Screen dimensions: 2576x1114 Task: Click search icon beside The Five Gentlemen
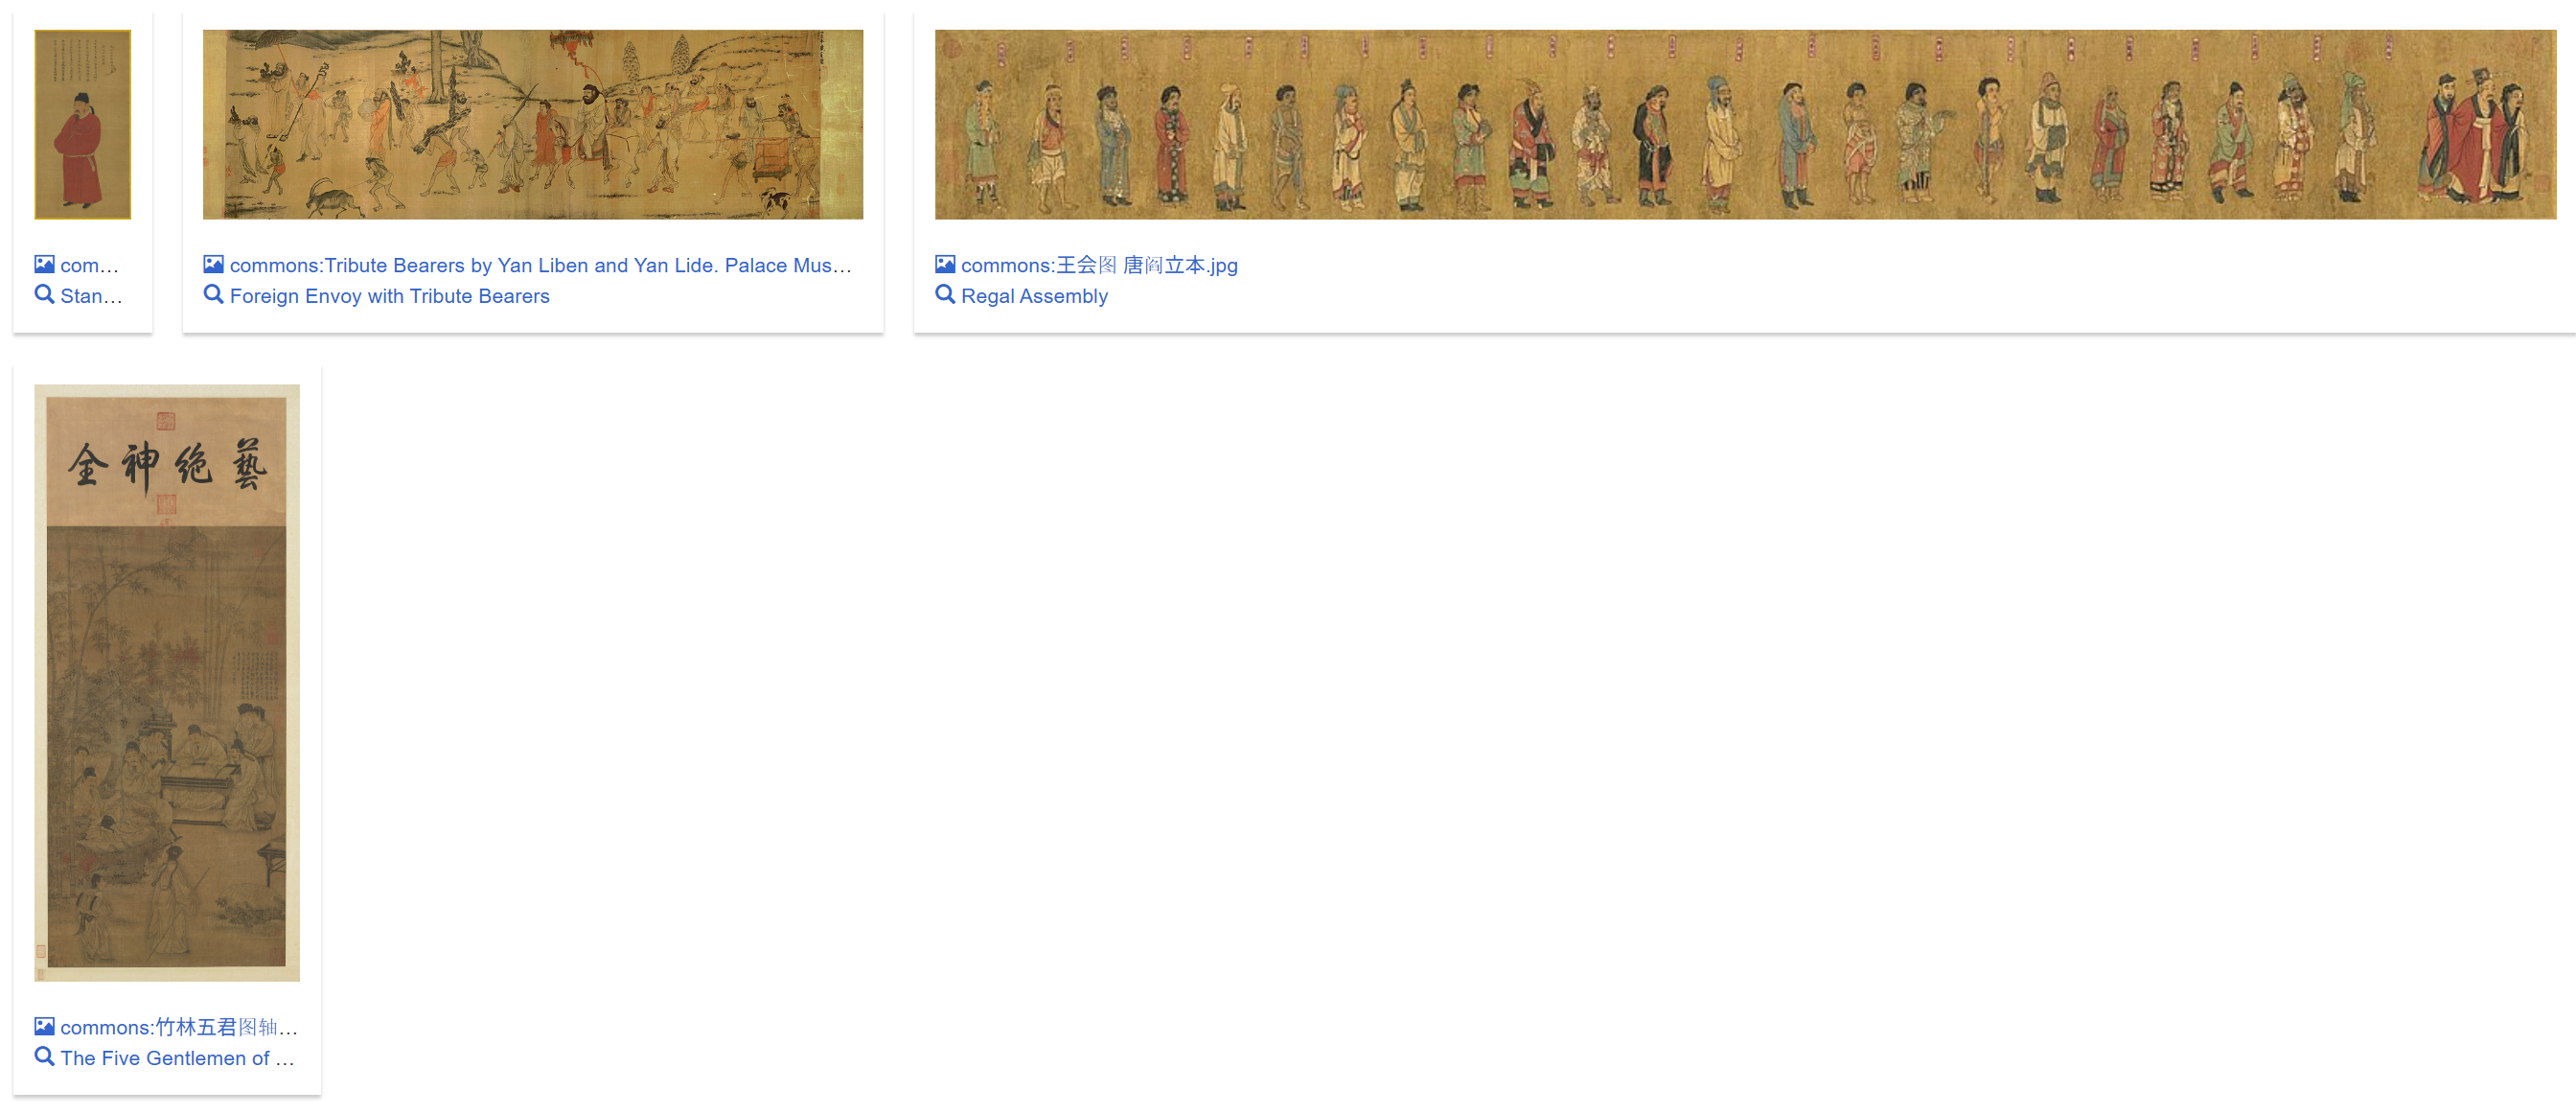click(x=44, y=1056)
